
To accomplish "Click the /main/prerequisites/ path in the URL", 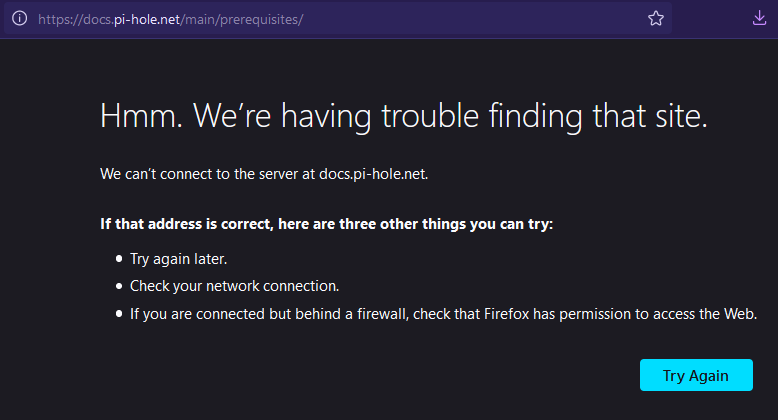I will point(242,19).
